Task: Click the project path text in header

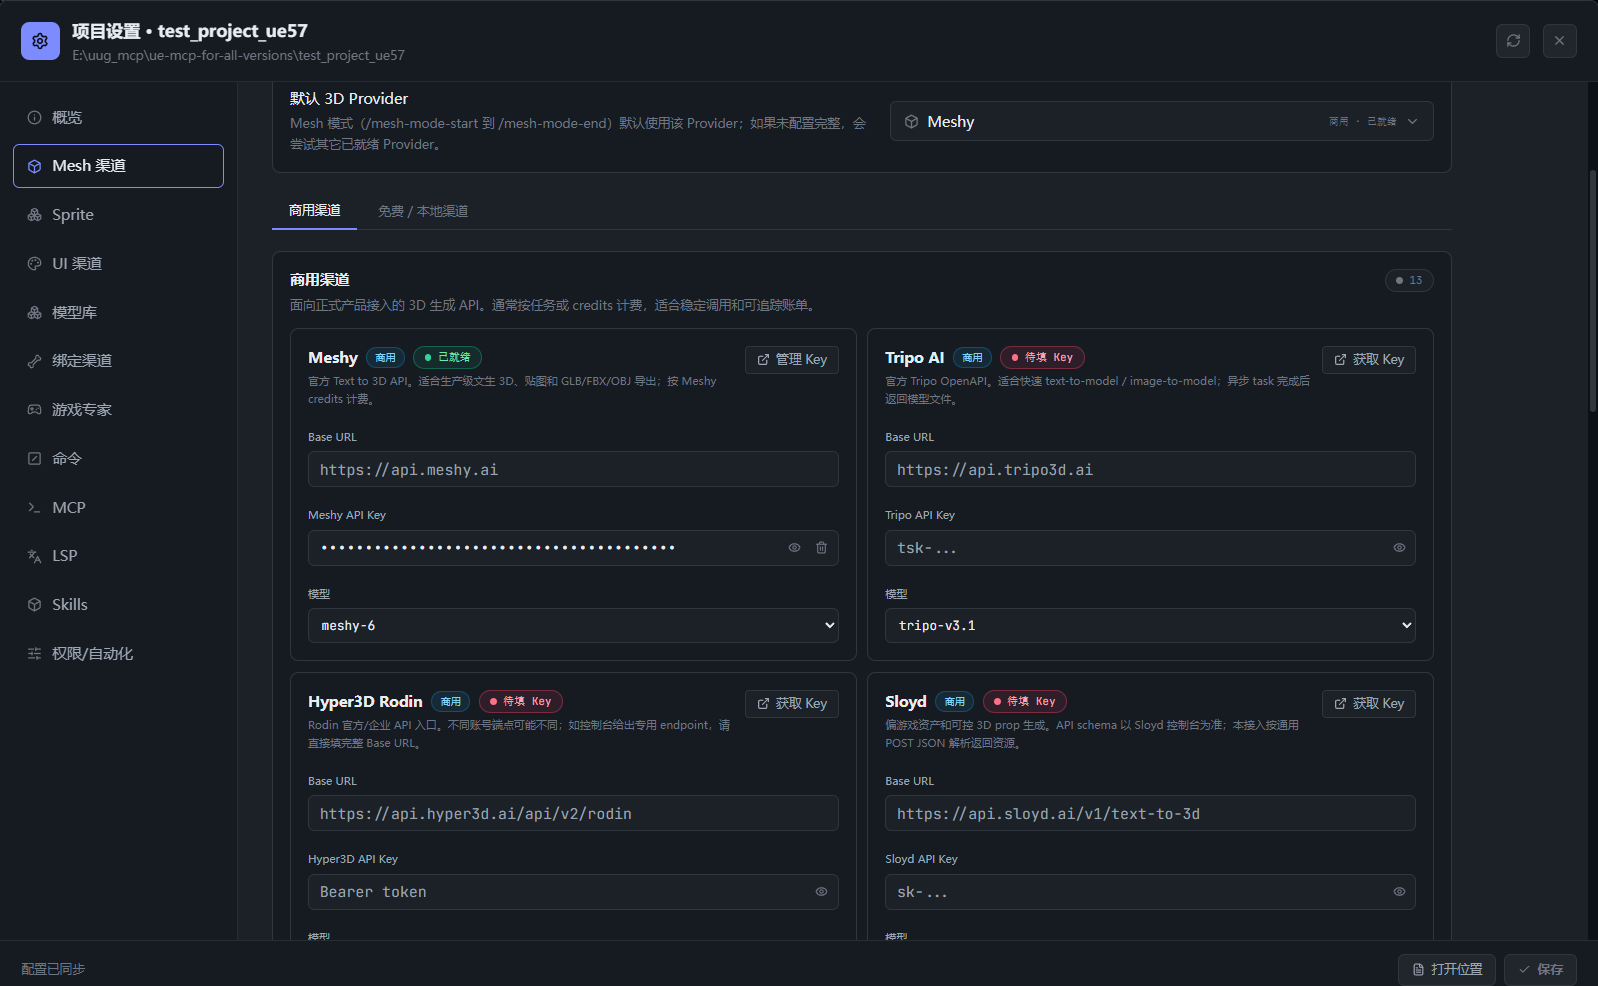Action: point(238,56)
